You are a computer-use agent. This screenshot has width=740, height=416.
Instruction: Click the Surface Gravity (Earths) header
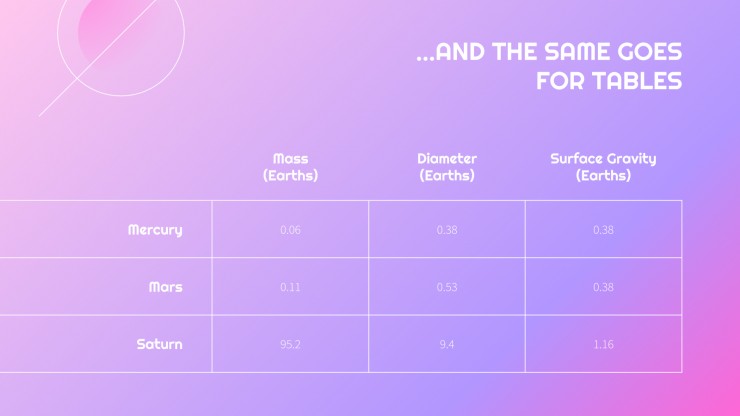[603, 167]
